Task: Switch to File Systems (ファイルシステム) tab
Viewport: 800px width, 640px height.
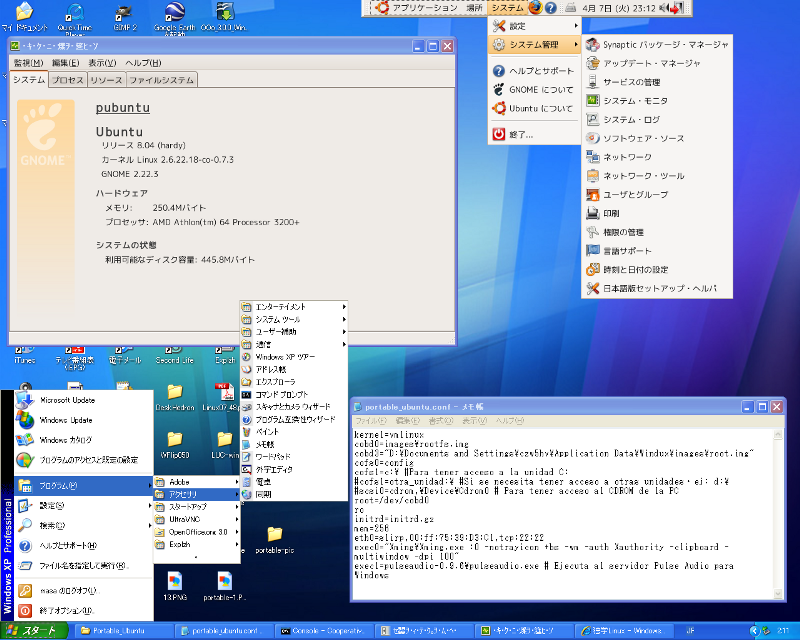Action: point(161,80)
